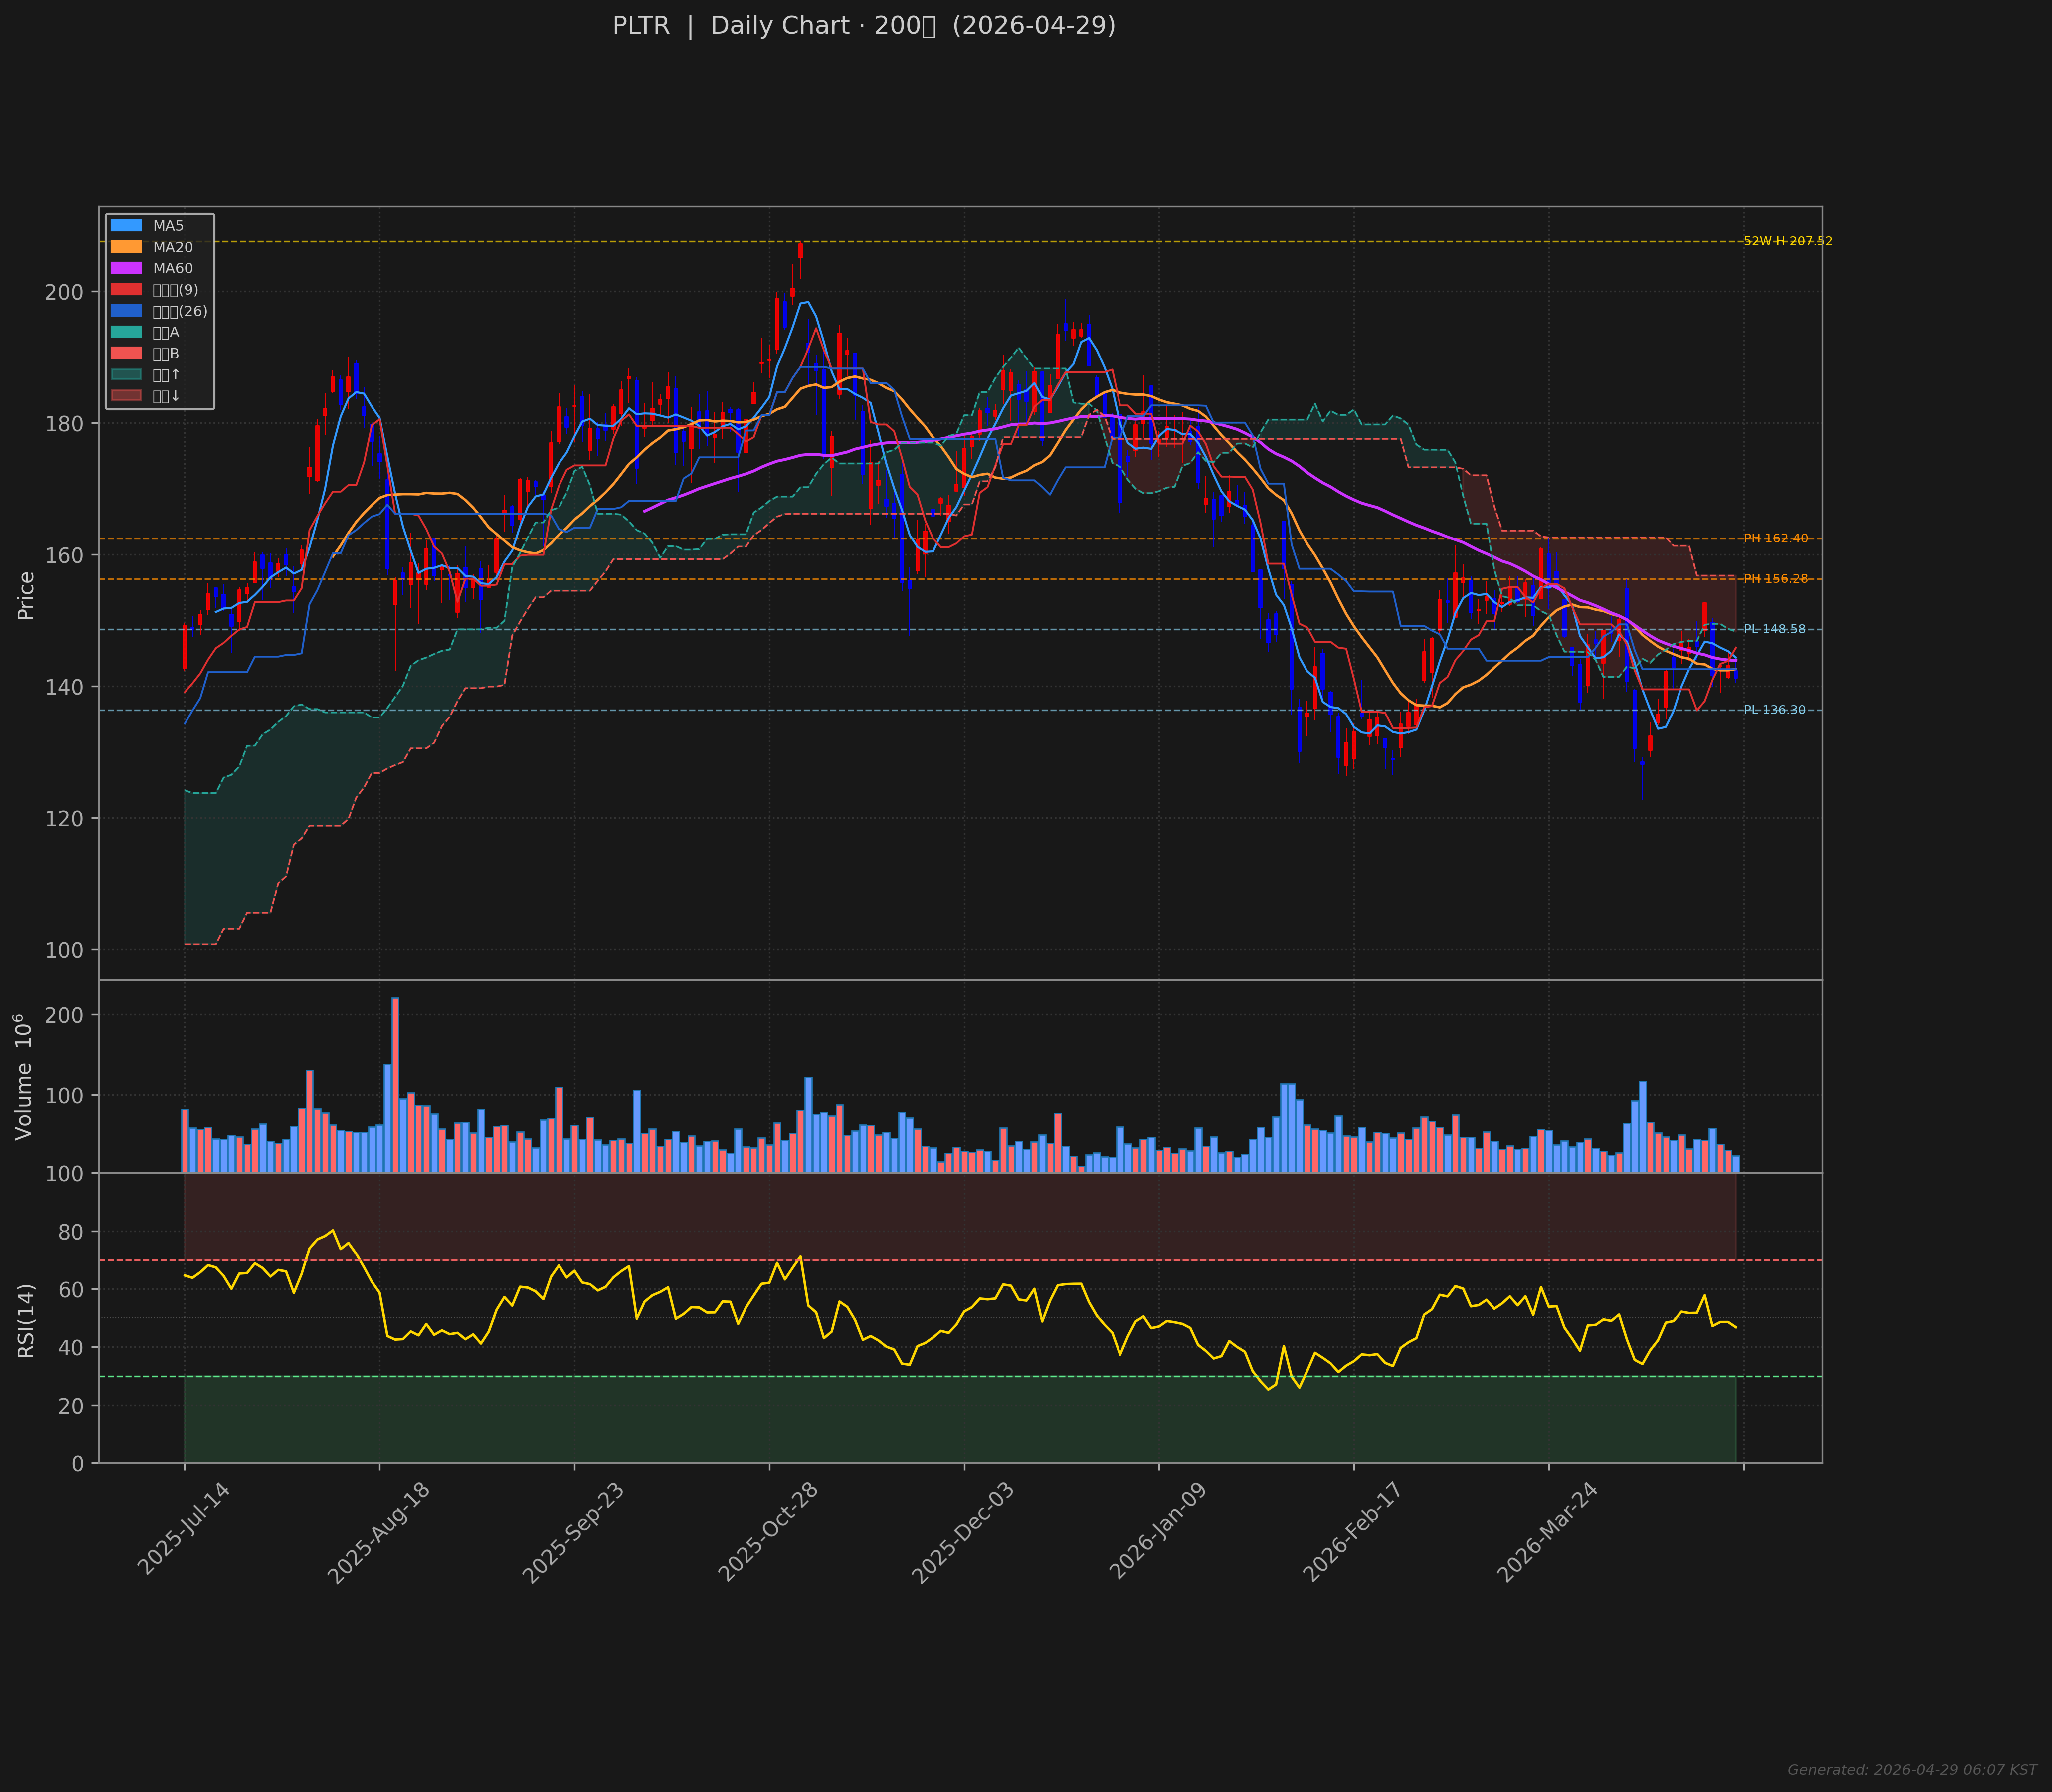Click the legend entry with up arrow
This screenshot has width=2052, height=1792.
166,375
